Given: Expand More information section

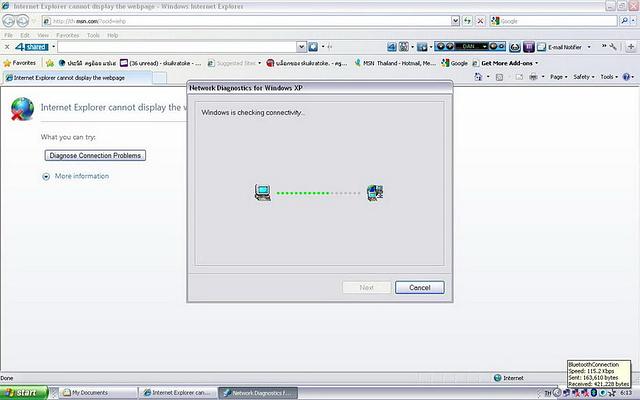Looking at the screenshot, I should [x=76, y=176].
